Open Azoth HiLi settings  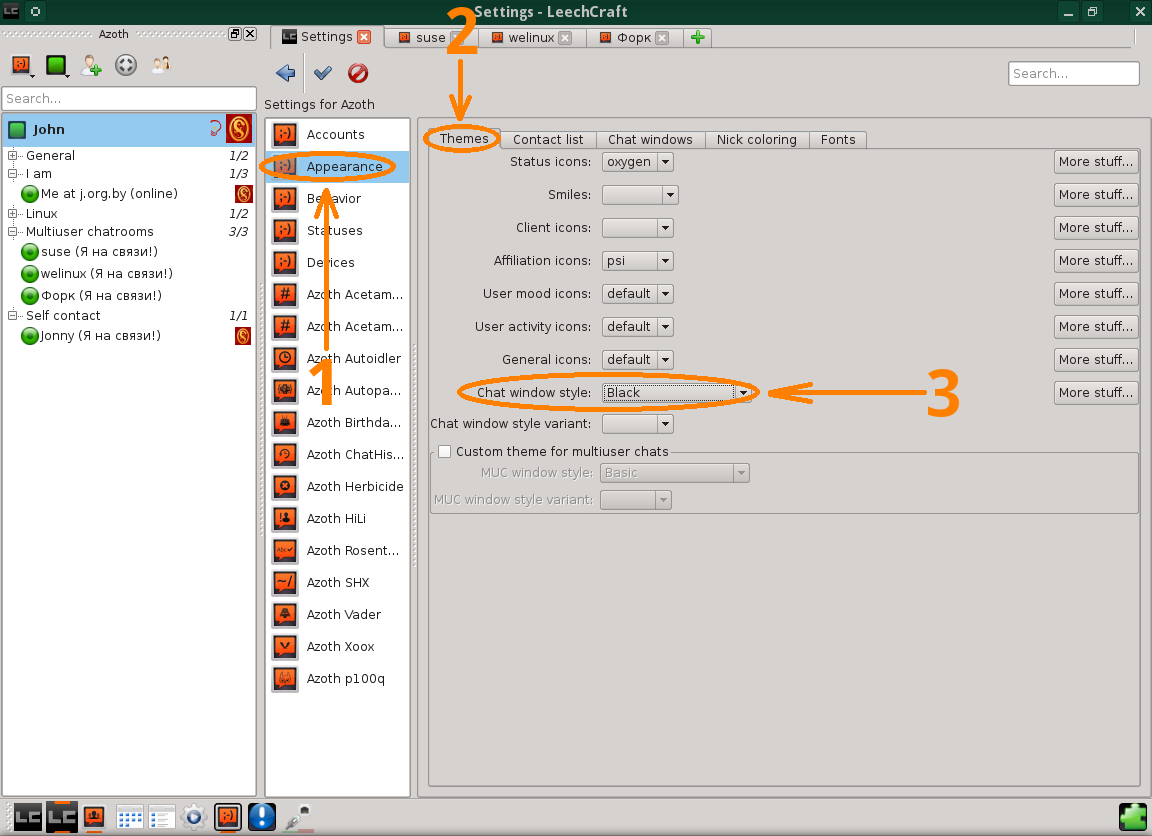click(337, 519)
